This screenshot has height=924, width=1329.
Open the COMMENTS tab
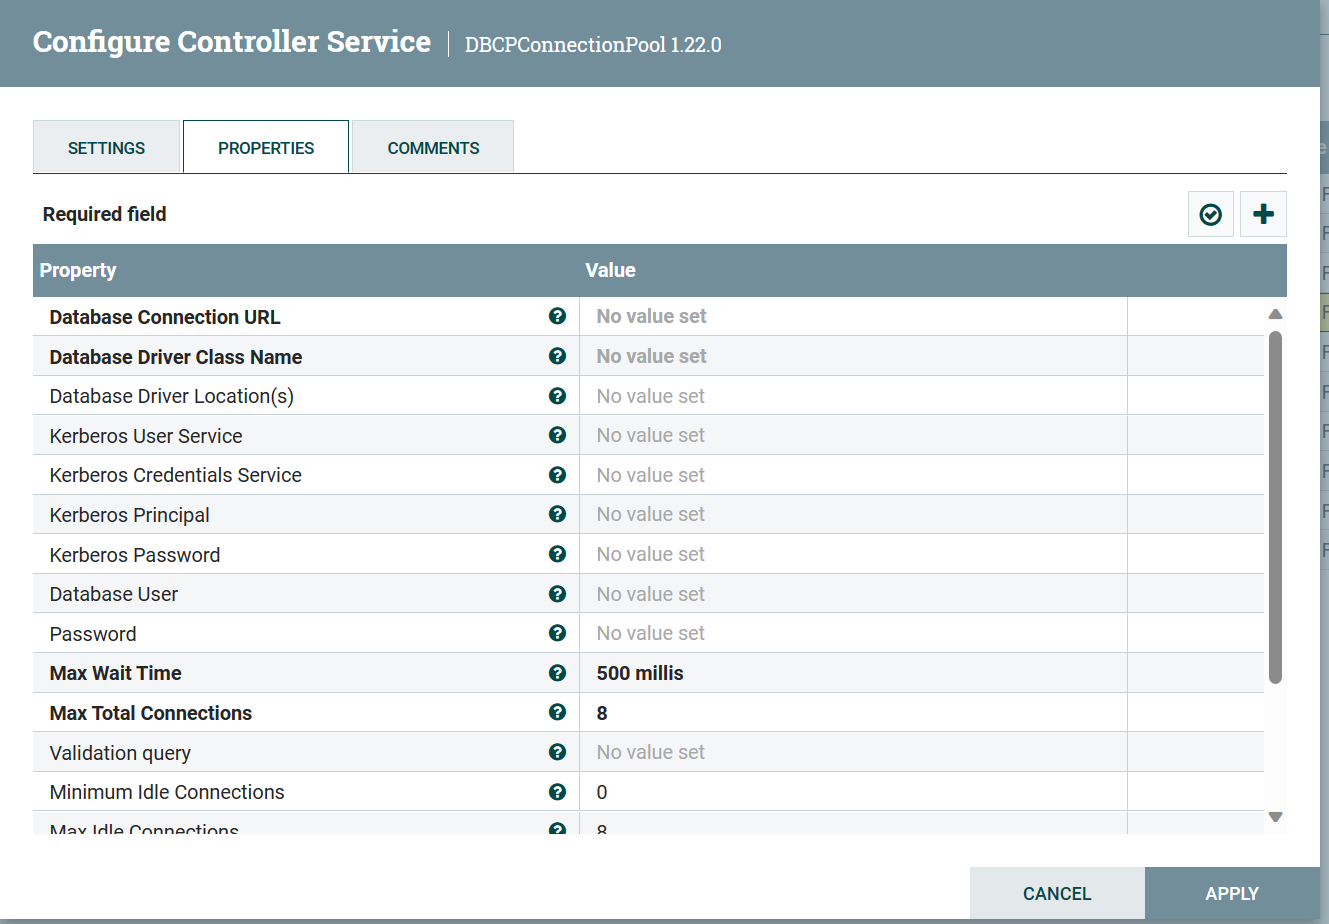(432, 146)
